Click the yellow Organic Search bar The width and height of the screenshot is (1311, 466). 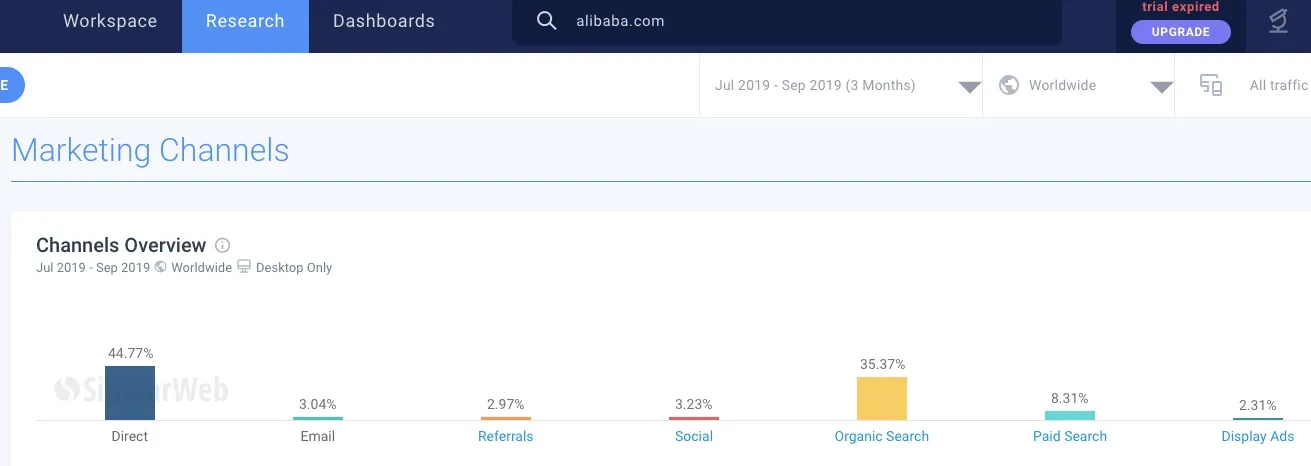[x=881, y=398]
